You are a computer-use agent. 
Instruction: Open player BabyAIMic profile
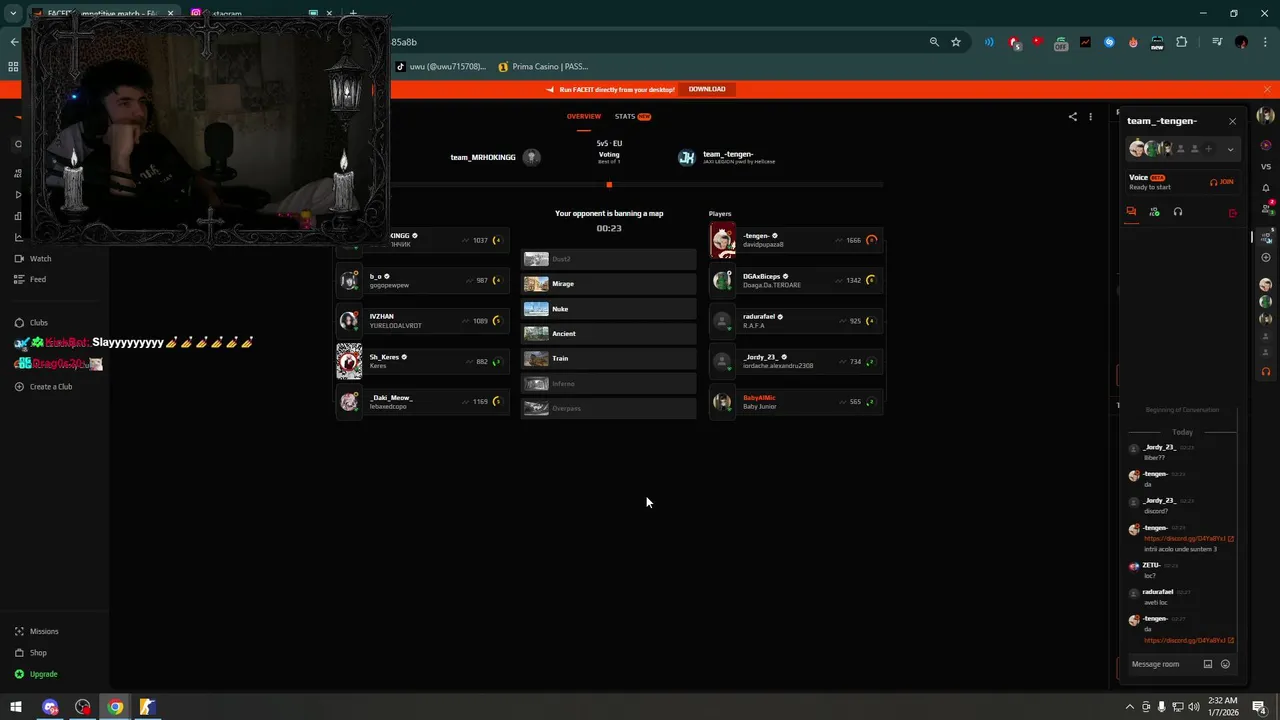796,402
